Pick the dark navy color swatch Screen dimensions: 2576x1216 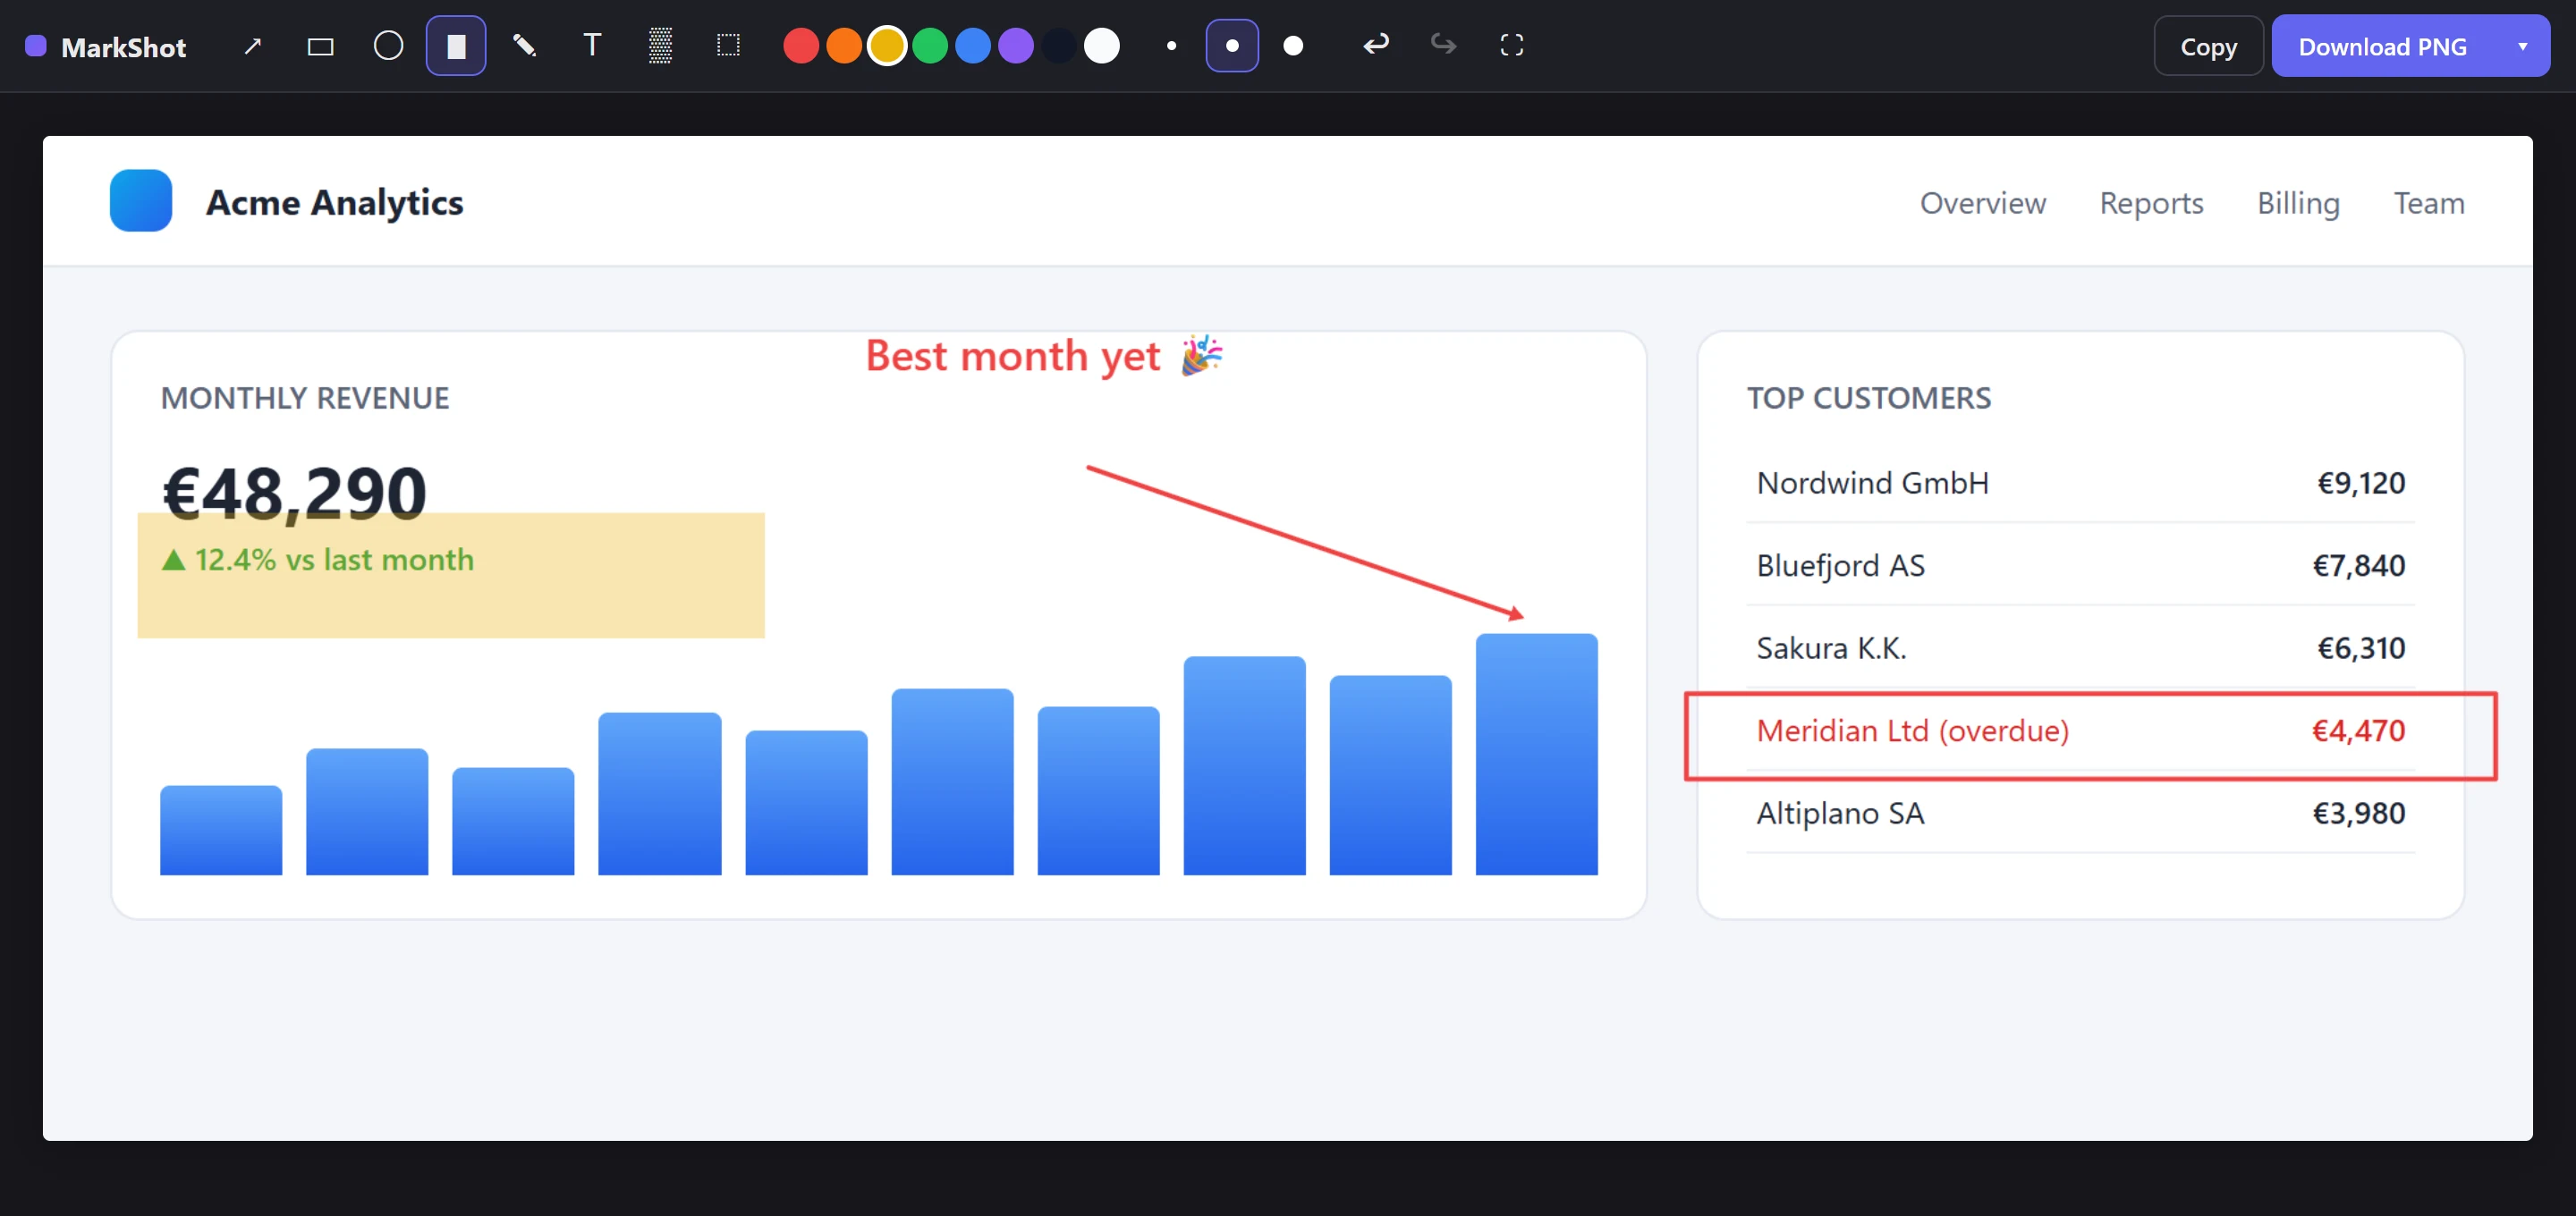click(x=1059, y=46)
